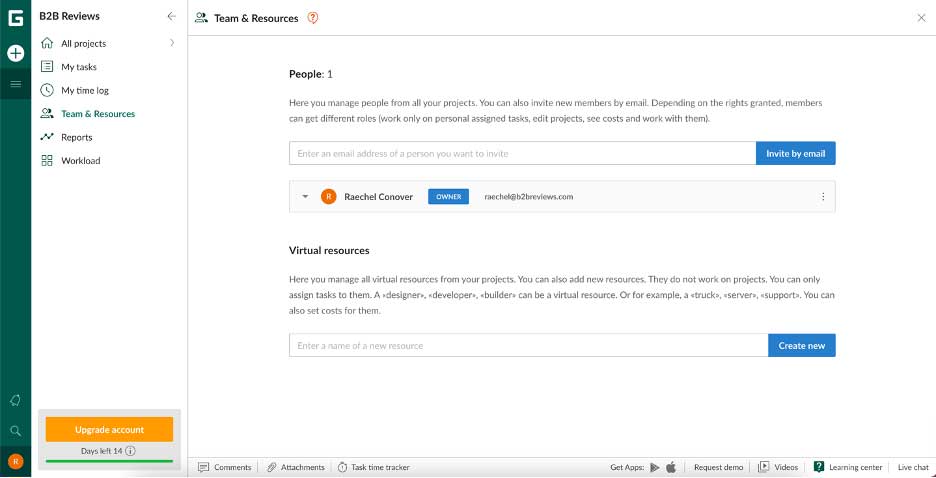This screenshot has width=936, height=478.
Task: Open Workload view
Action: [x=81, y=161]
